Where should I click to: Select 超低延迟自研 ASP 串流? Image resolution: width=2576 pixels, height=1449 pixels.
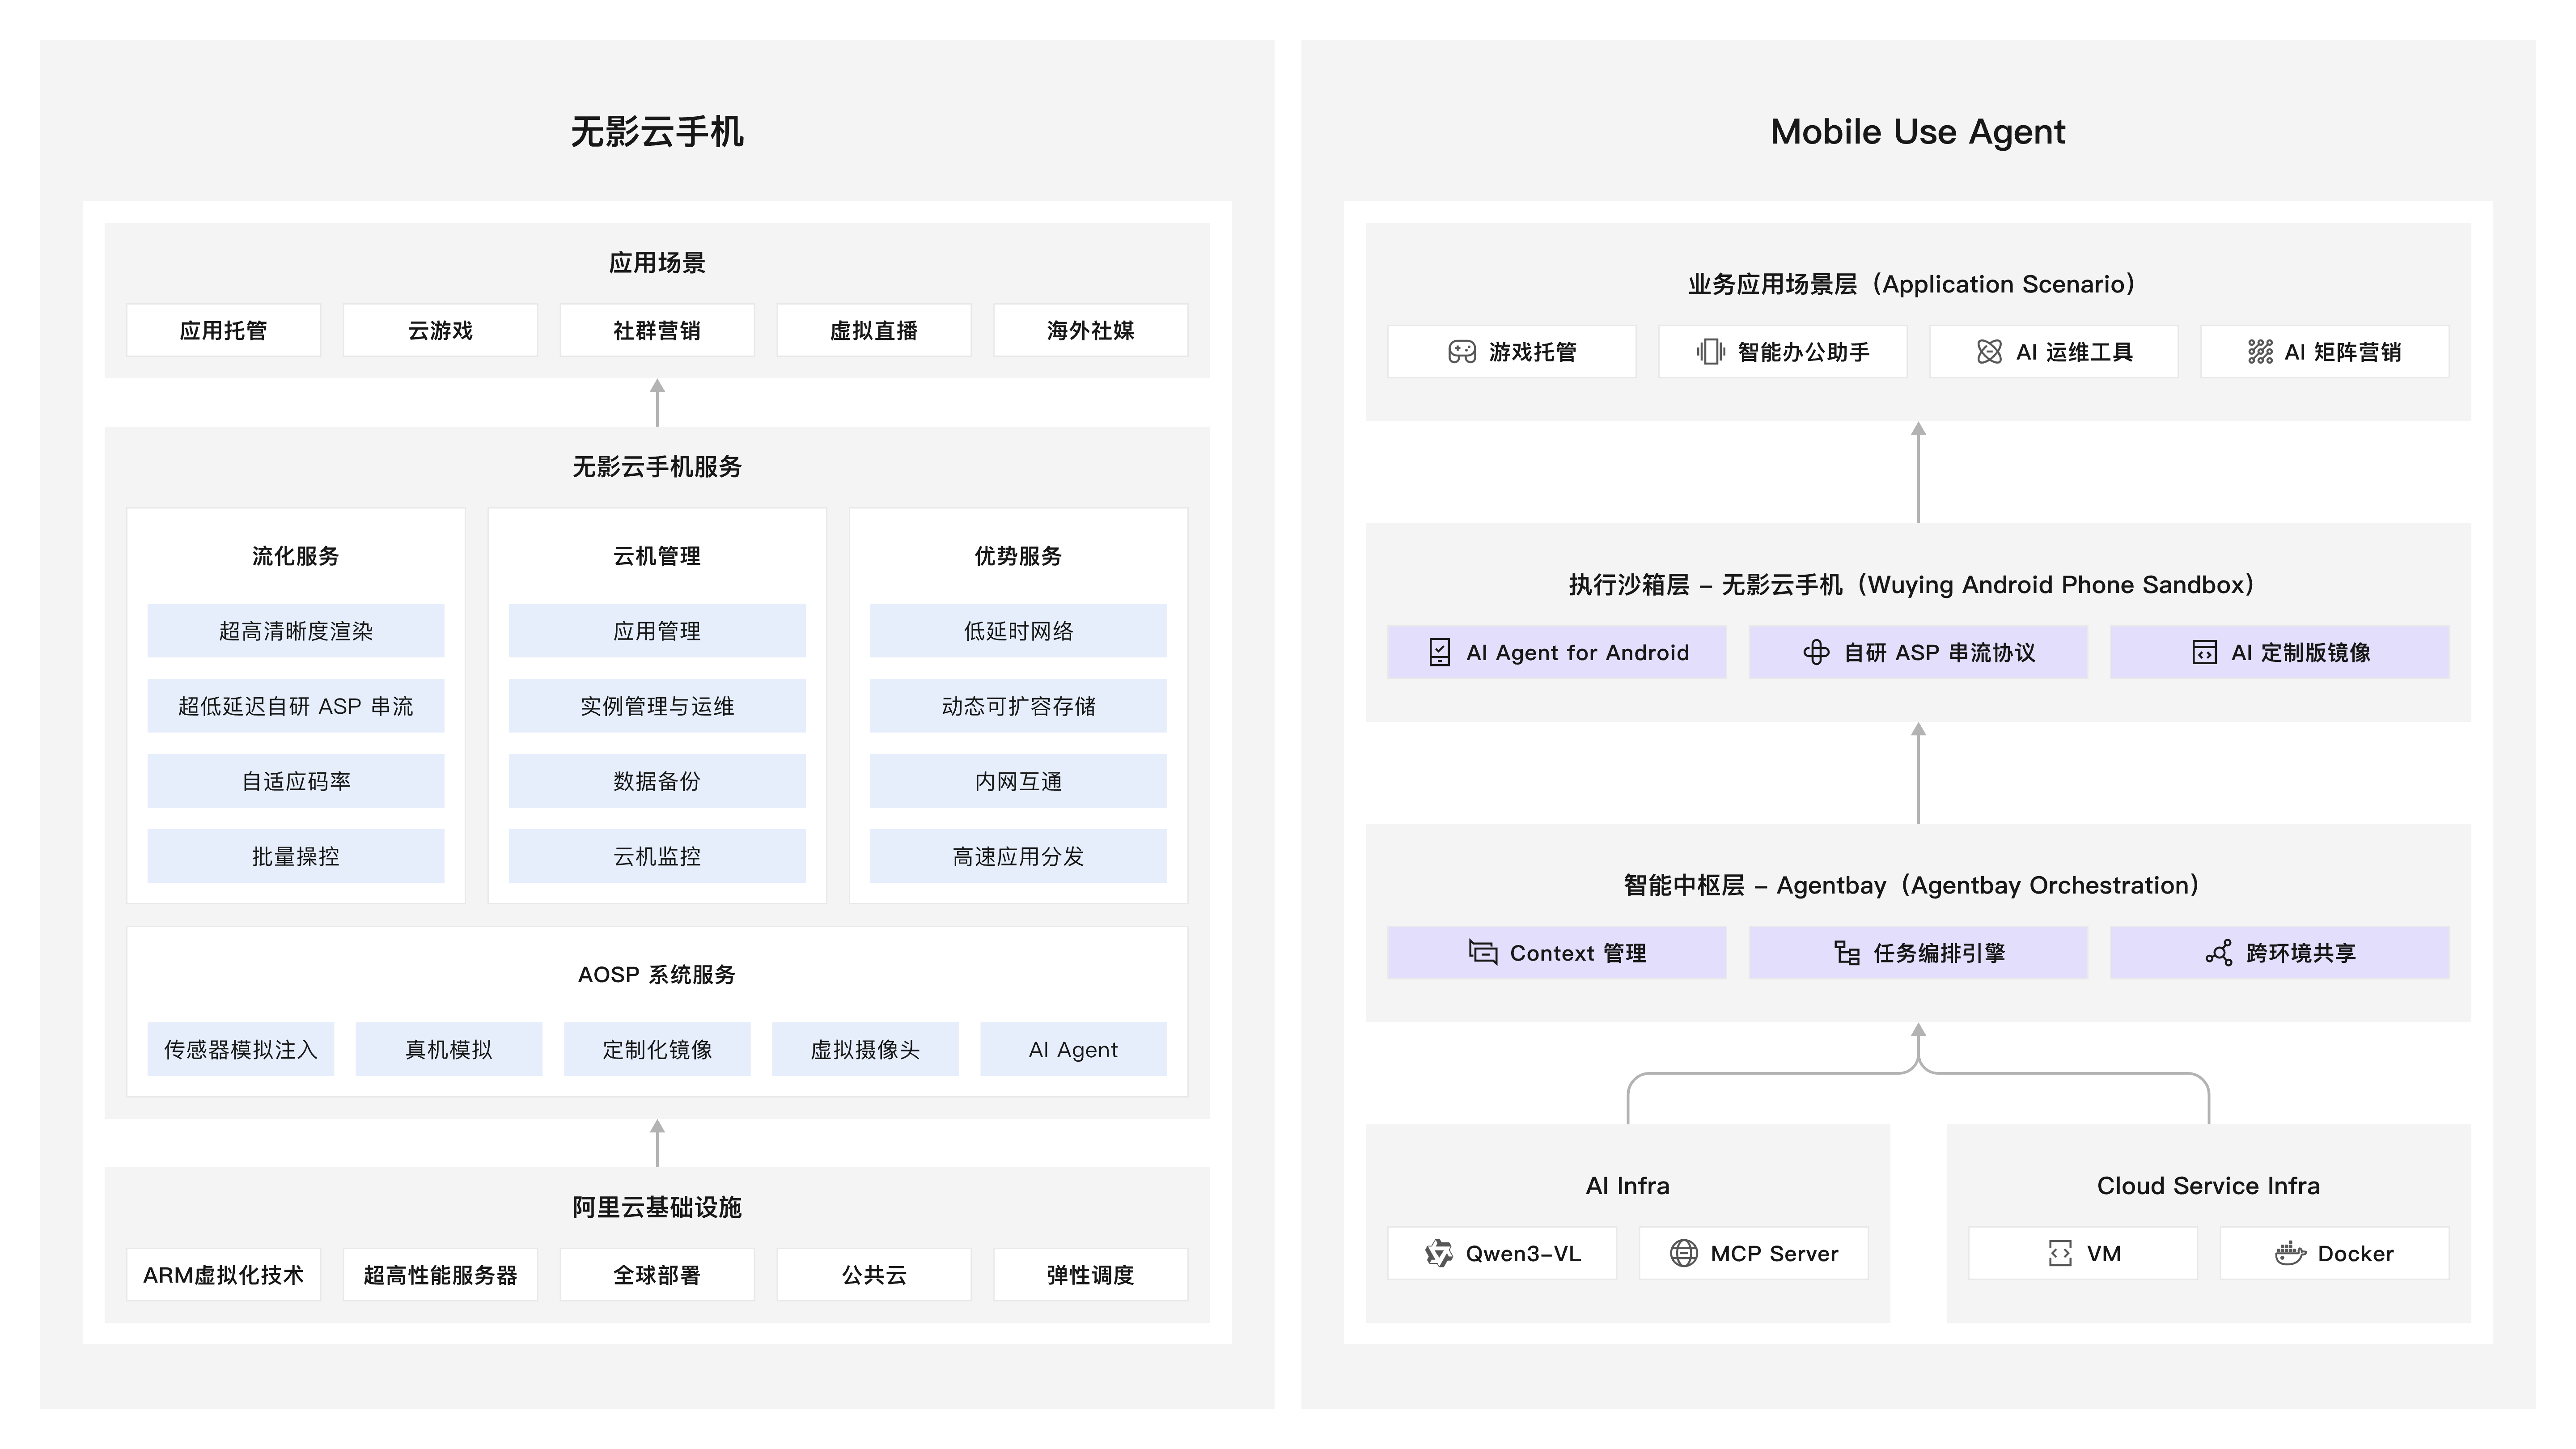point(296,706)
